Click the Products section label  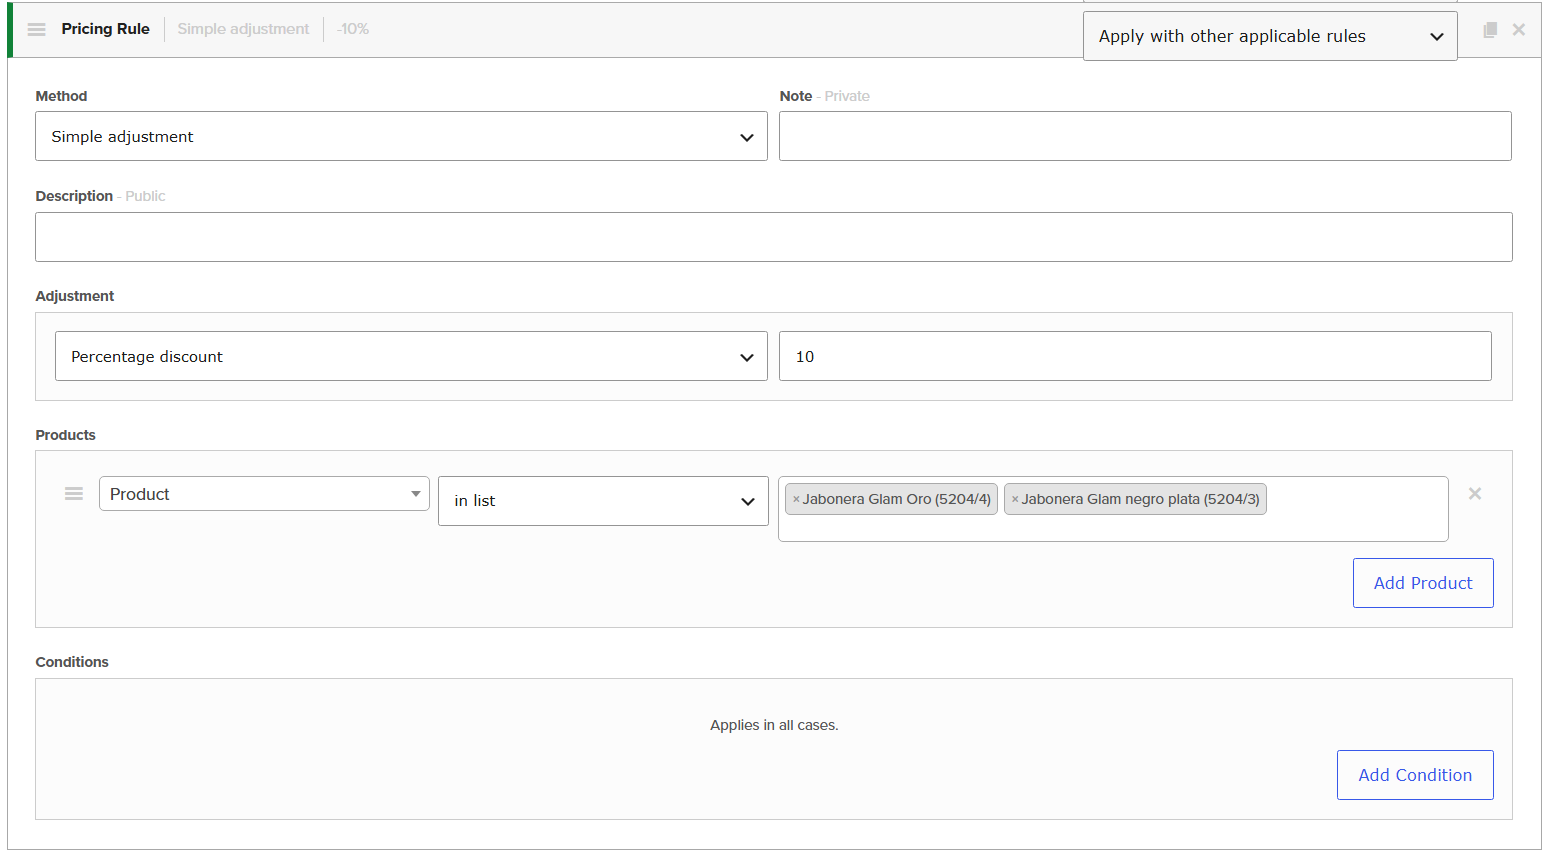(x=65, y=435)
